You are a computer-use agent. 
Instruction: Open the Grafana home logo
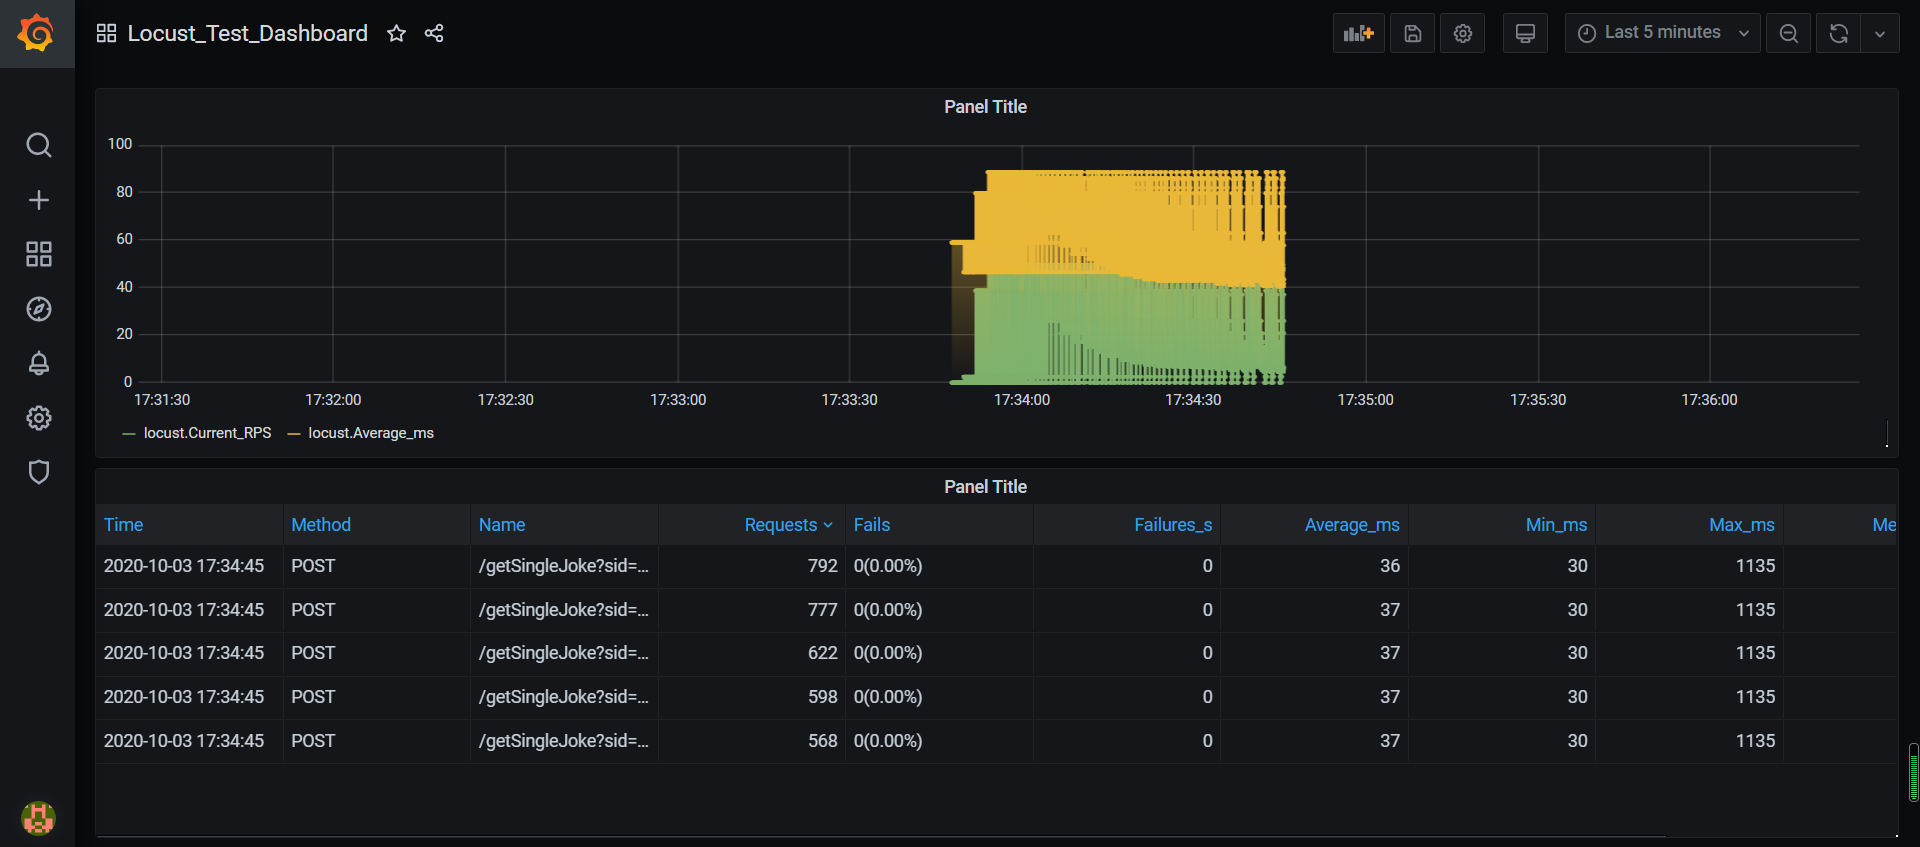tap(37, 33)
